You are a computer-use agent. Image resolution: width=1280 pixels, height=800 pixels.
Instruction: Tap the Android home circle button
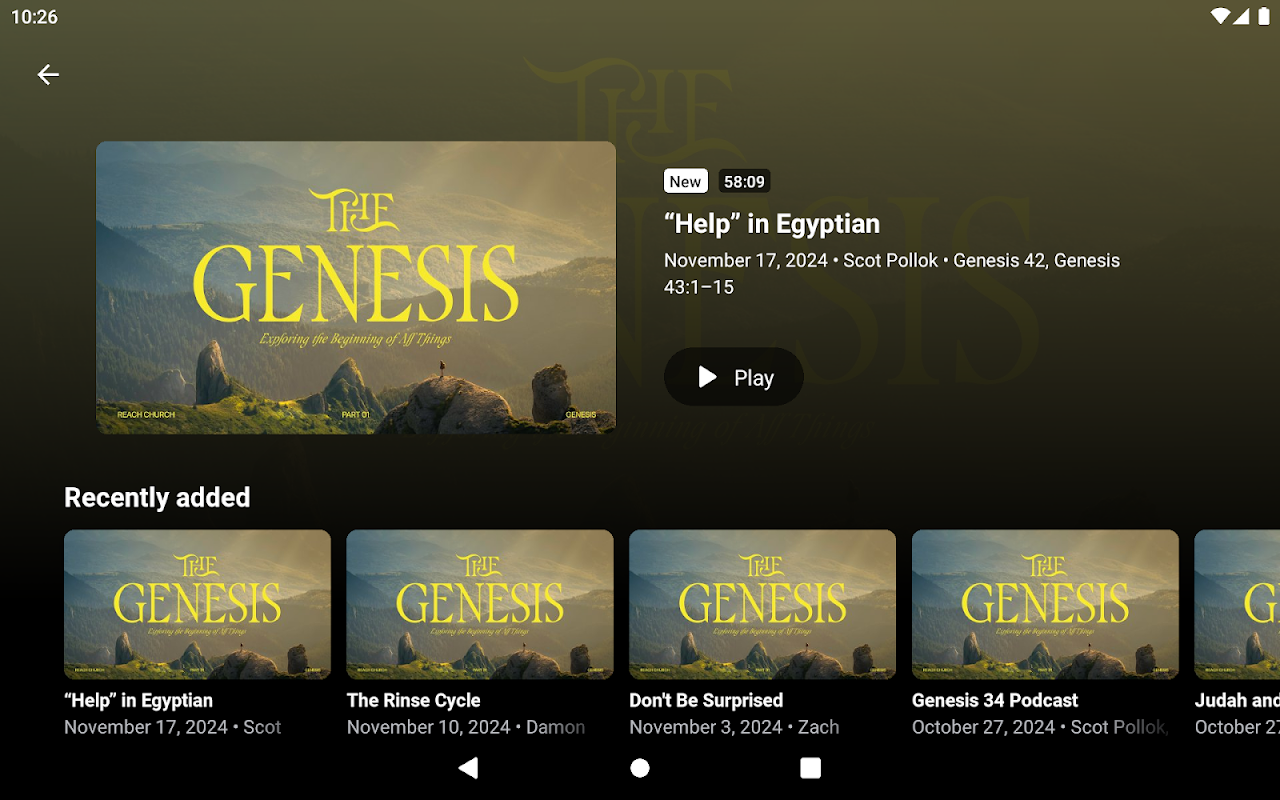pyautogui.click(x=640, y=767)
